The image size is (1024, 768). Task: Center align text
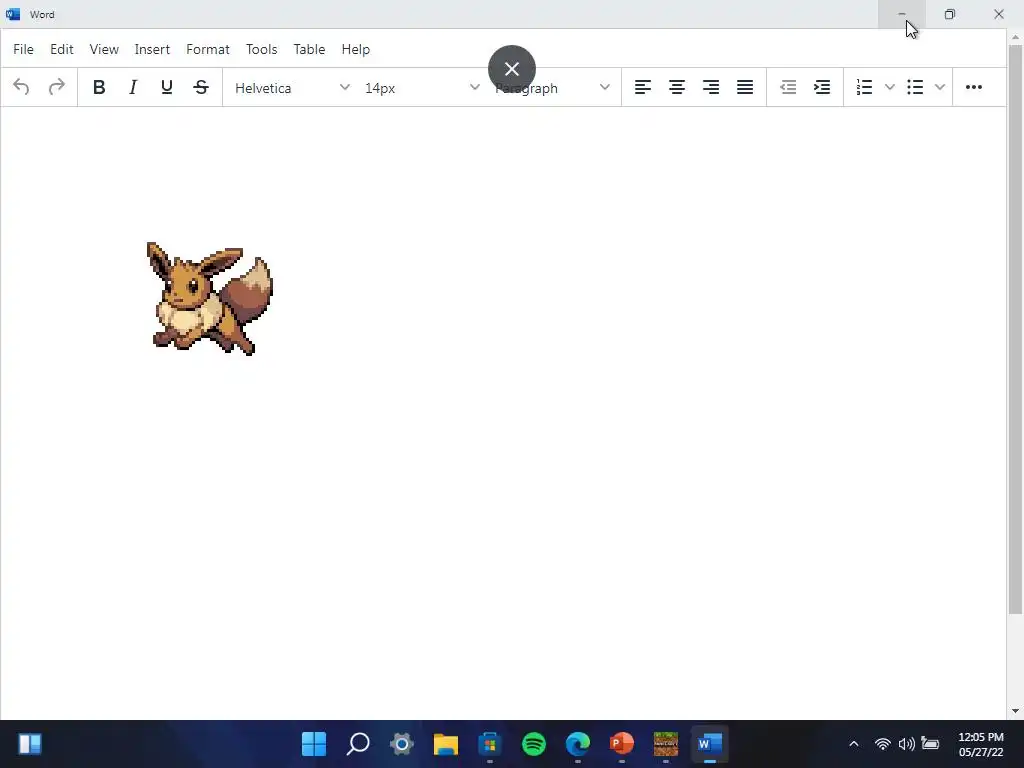[x=677, y=87]
